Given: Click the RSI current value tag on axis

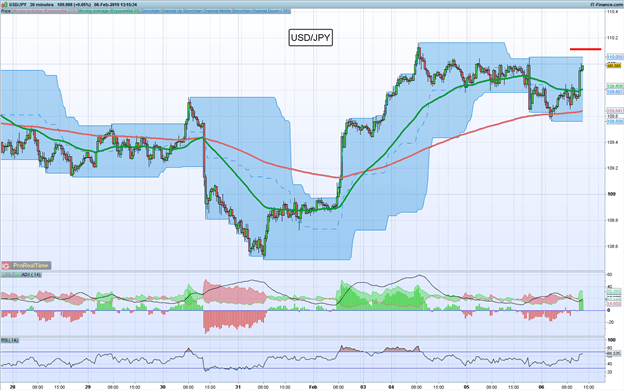Looking at the screenshot, I should pyautogui.click(x=614, y=353).
